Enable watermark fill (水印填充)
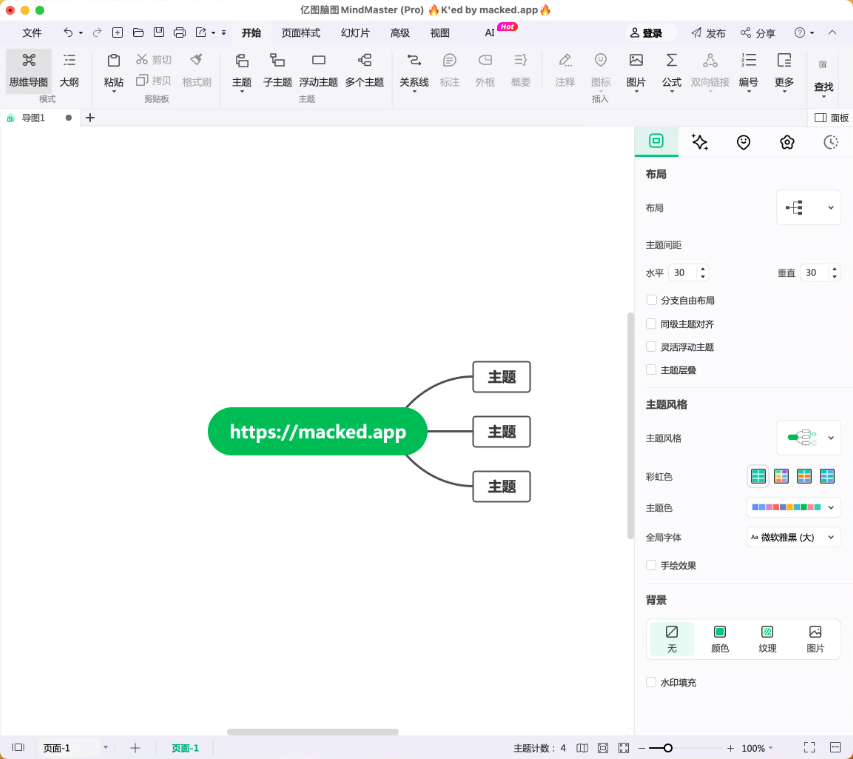The image size is (853, 759). 651,682
